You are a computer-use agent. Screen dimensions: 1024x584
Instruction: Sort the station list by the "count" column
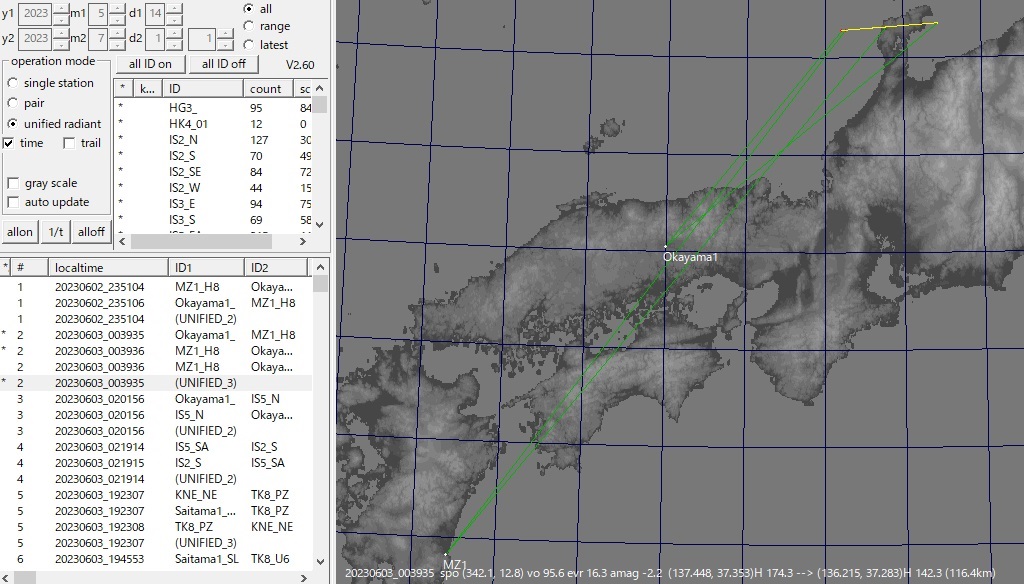pyautogui.click(x=268, y=88)
